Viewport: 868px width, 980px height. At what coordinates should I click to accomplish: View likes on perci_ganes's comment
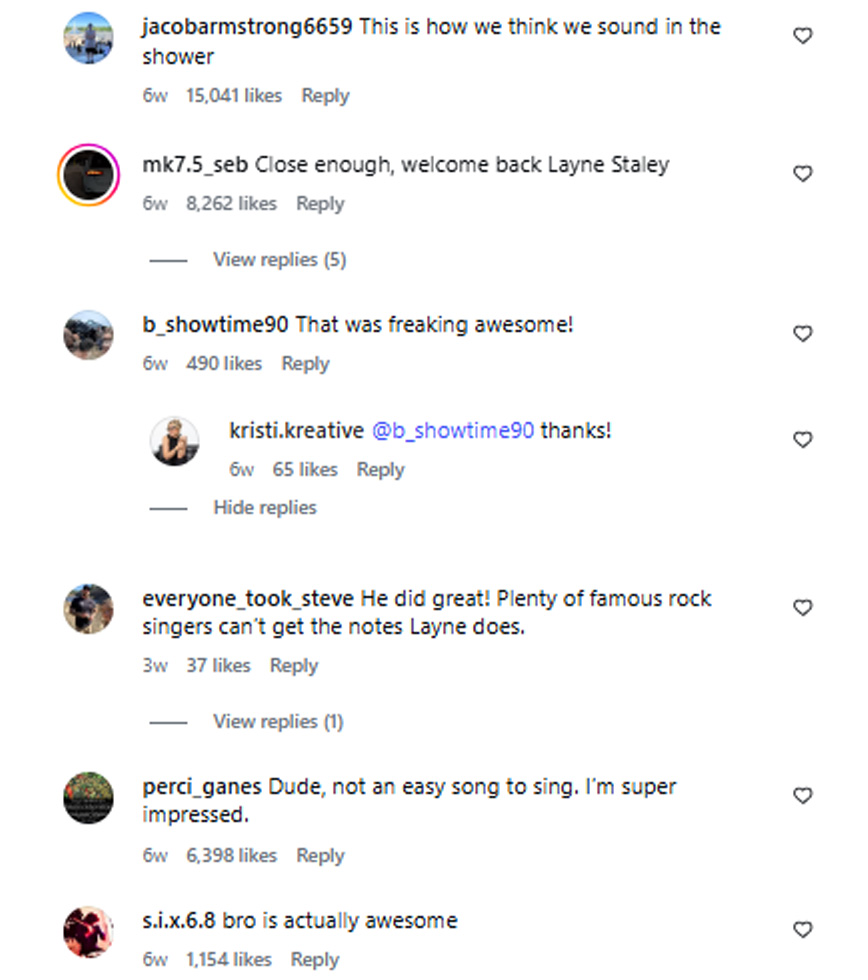(x=231, y=855)
